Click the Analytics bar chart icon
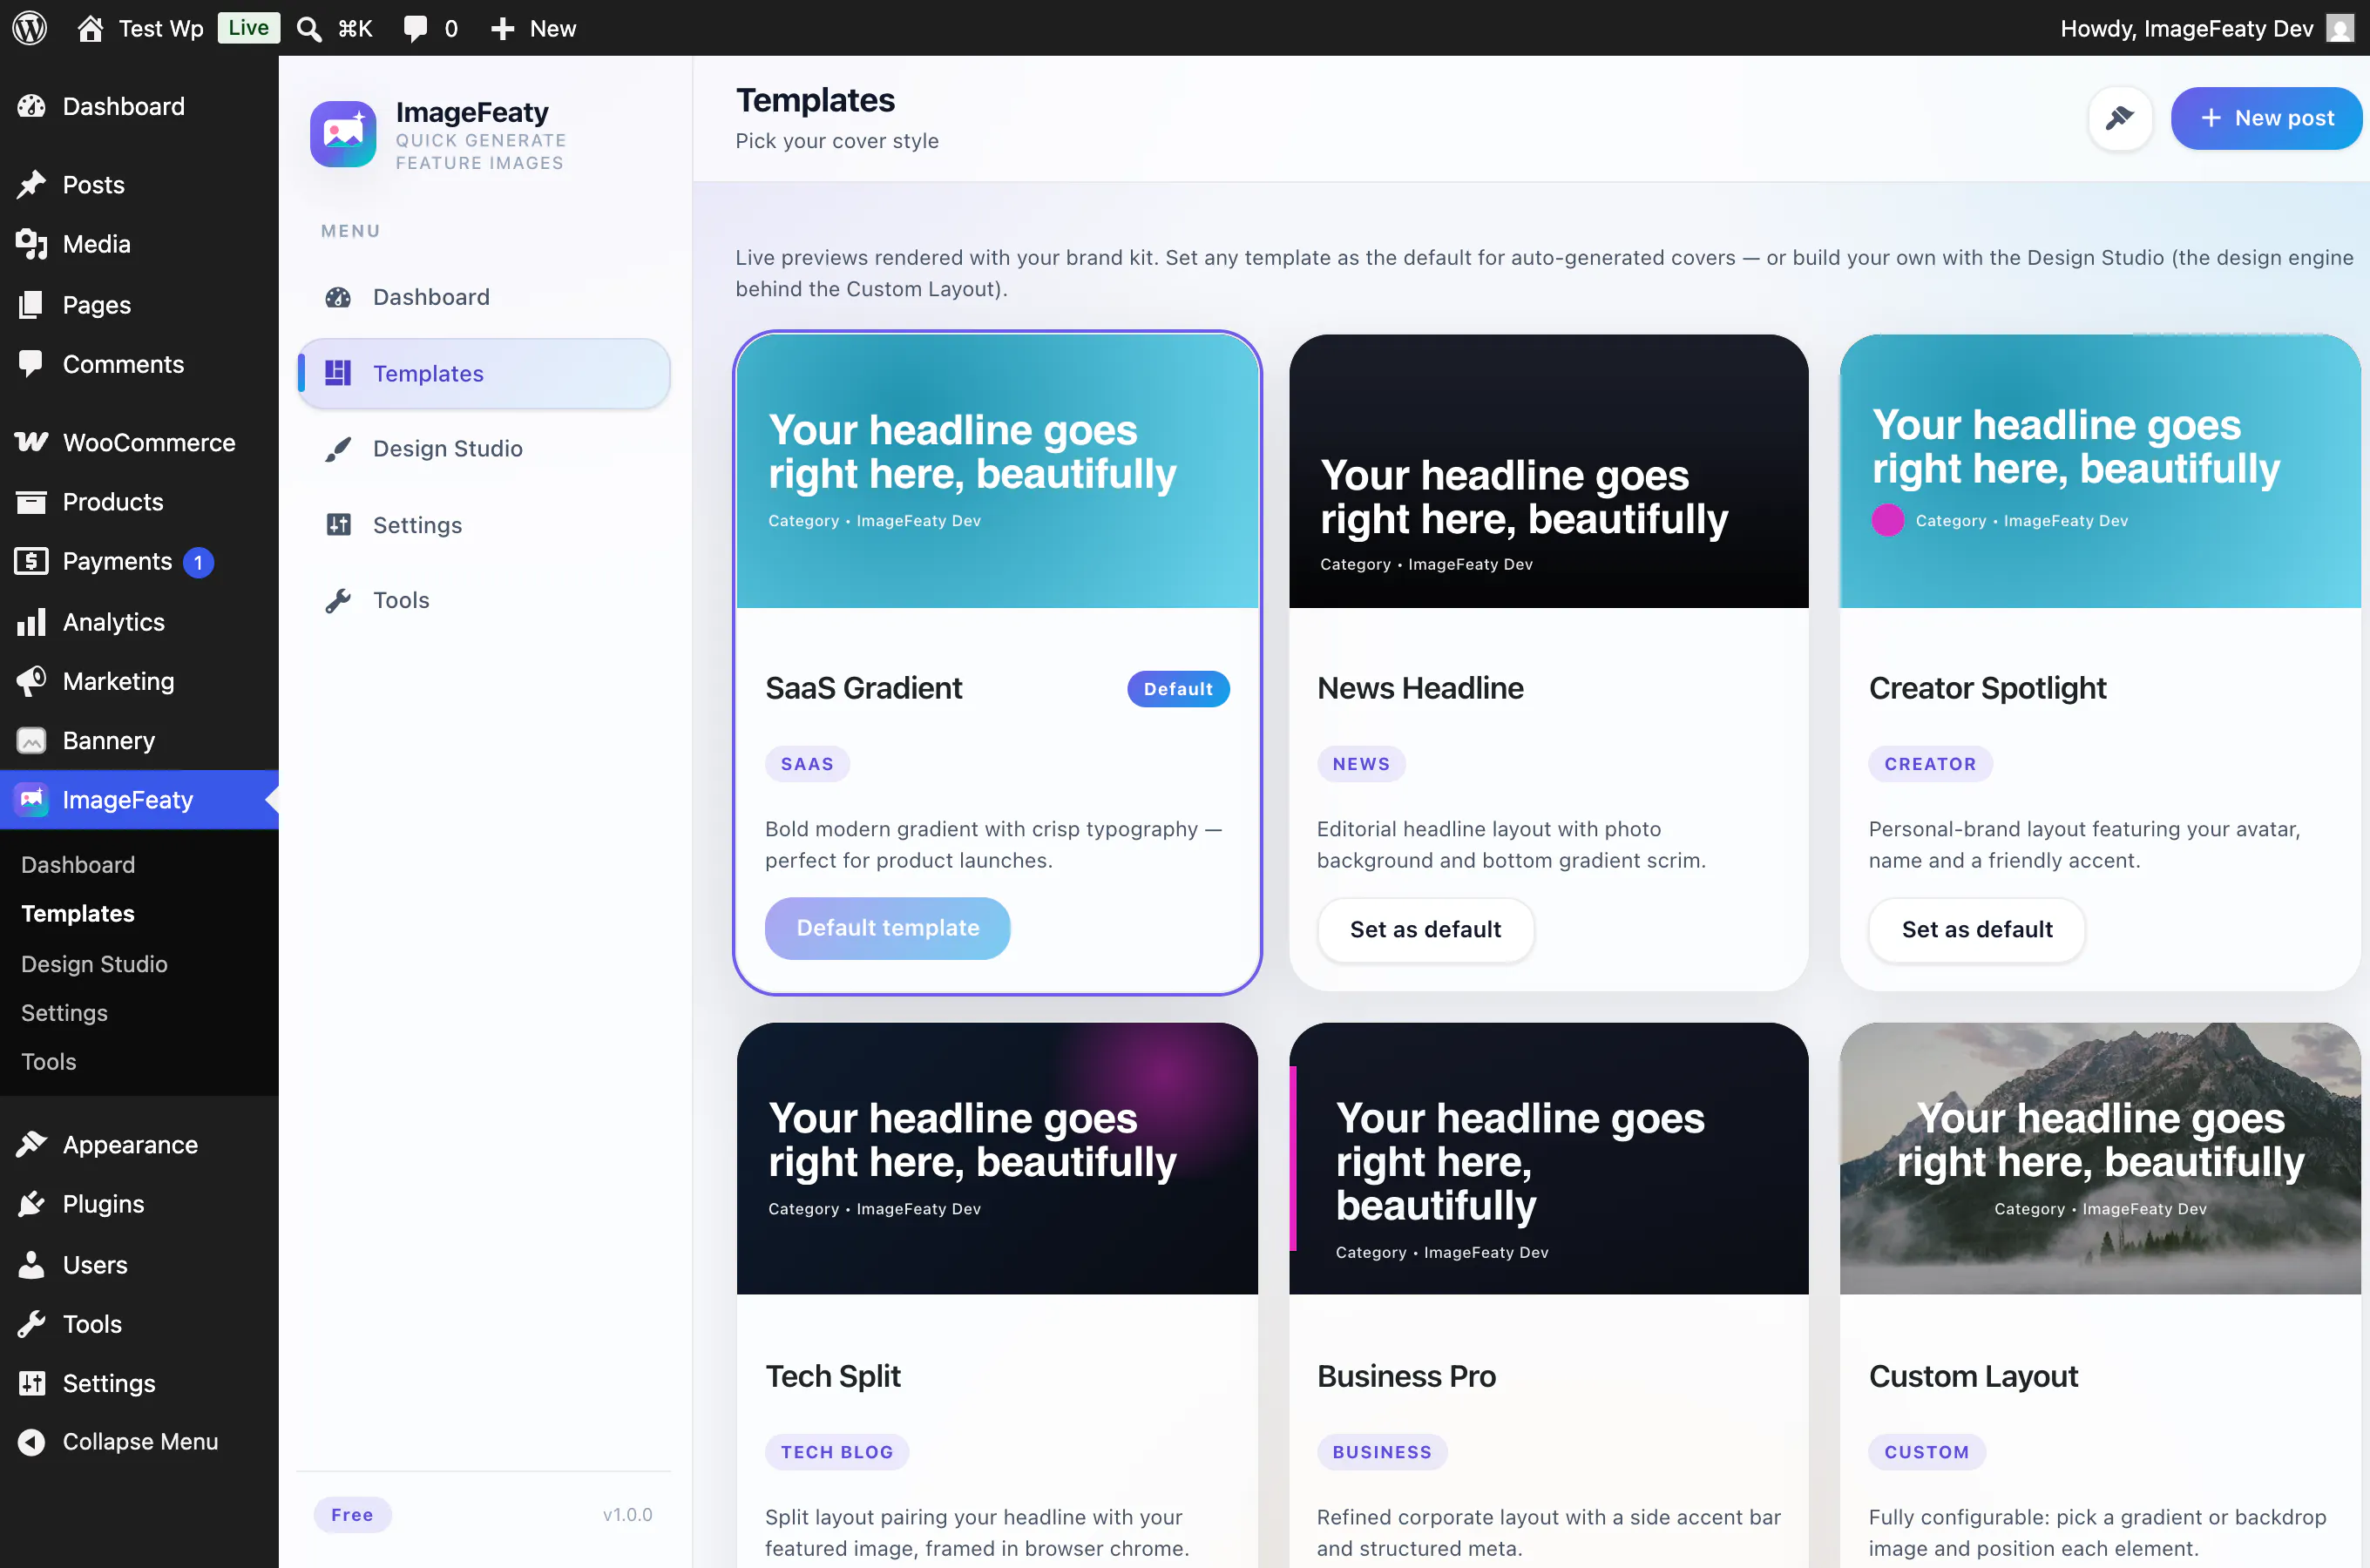2370x1568 pixels. click(31, 622)
